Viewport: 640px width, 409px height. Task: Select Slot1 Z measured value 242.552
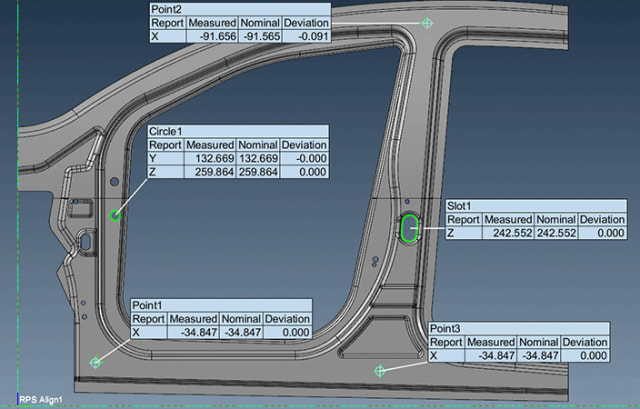508,233
